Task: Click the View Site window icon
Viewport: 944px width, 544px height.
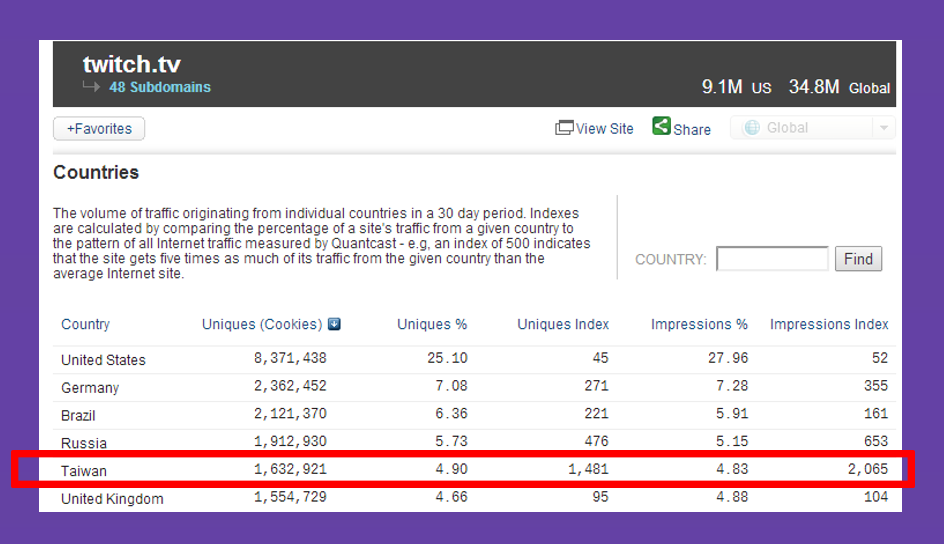Action: pos(564,128)
